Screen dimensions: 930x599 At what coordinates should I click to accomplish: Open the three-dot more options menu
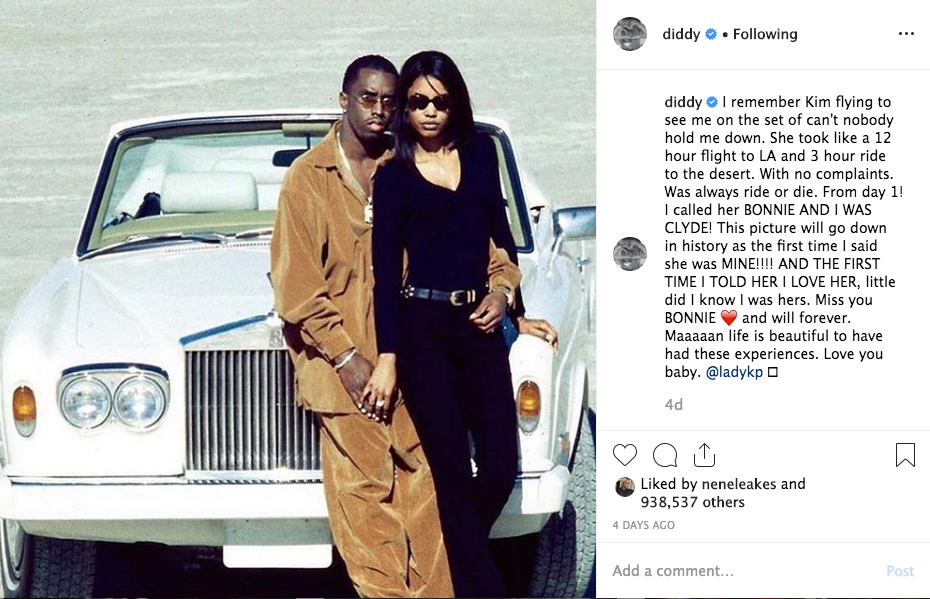coord(906,34)
